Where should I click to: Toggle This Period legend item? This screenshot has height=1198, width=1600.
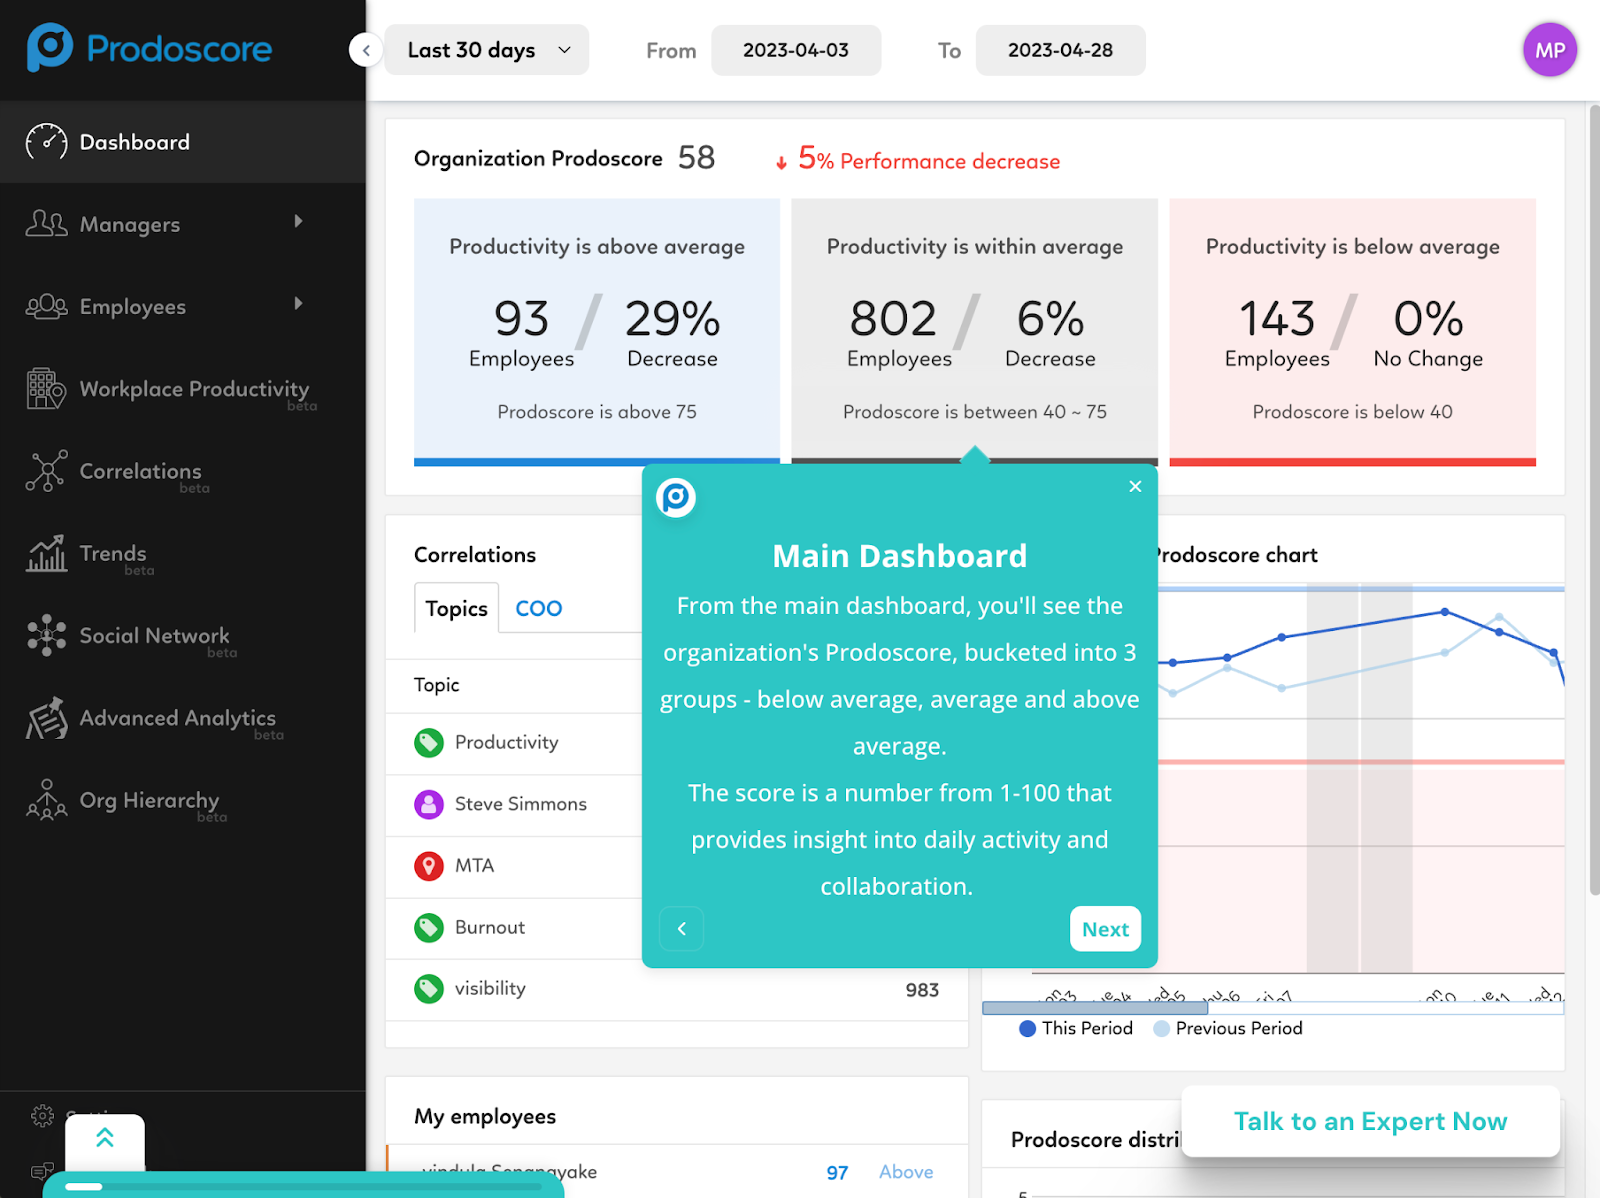tap(1076, 1028)
